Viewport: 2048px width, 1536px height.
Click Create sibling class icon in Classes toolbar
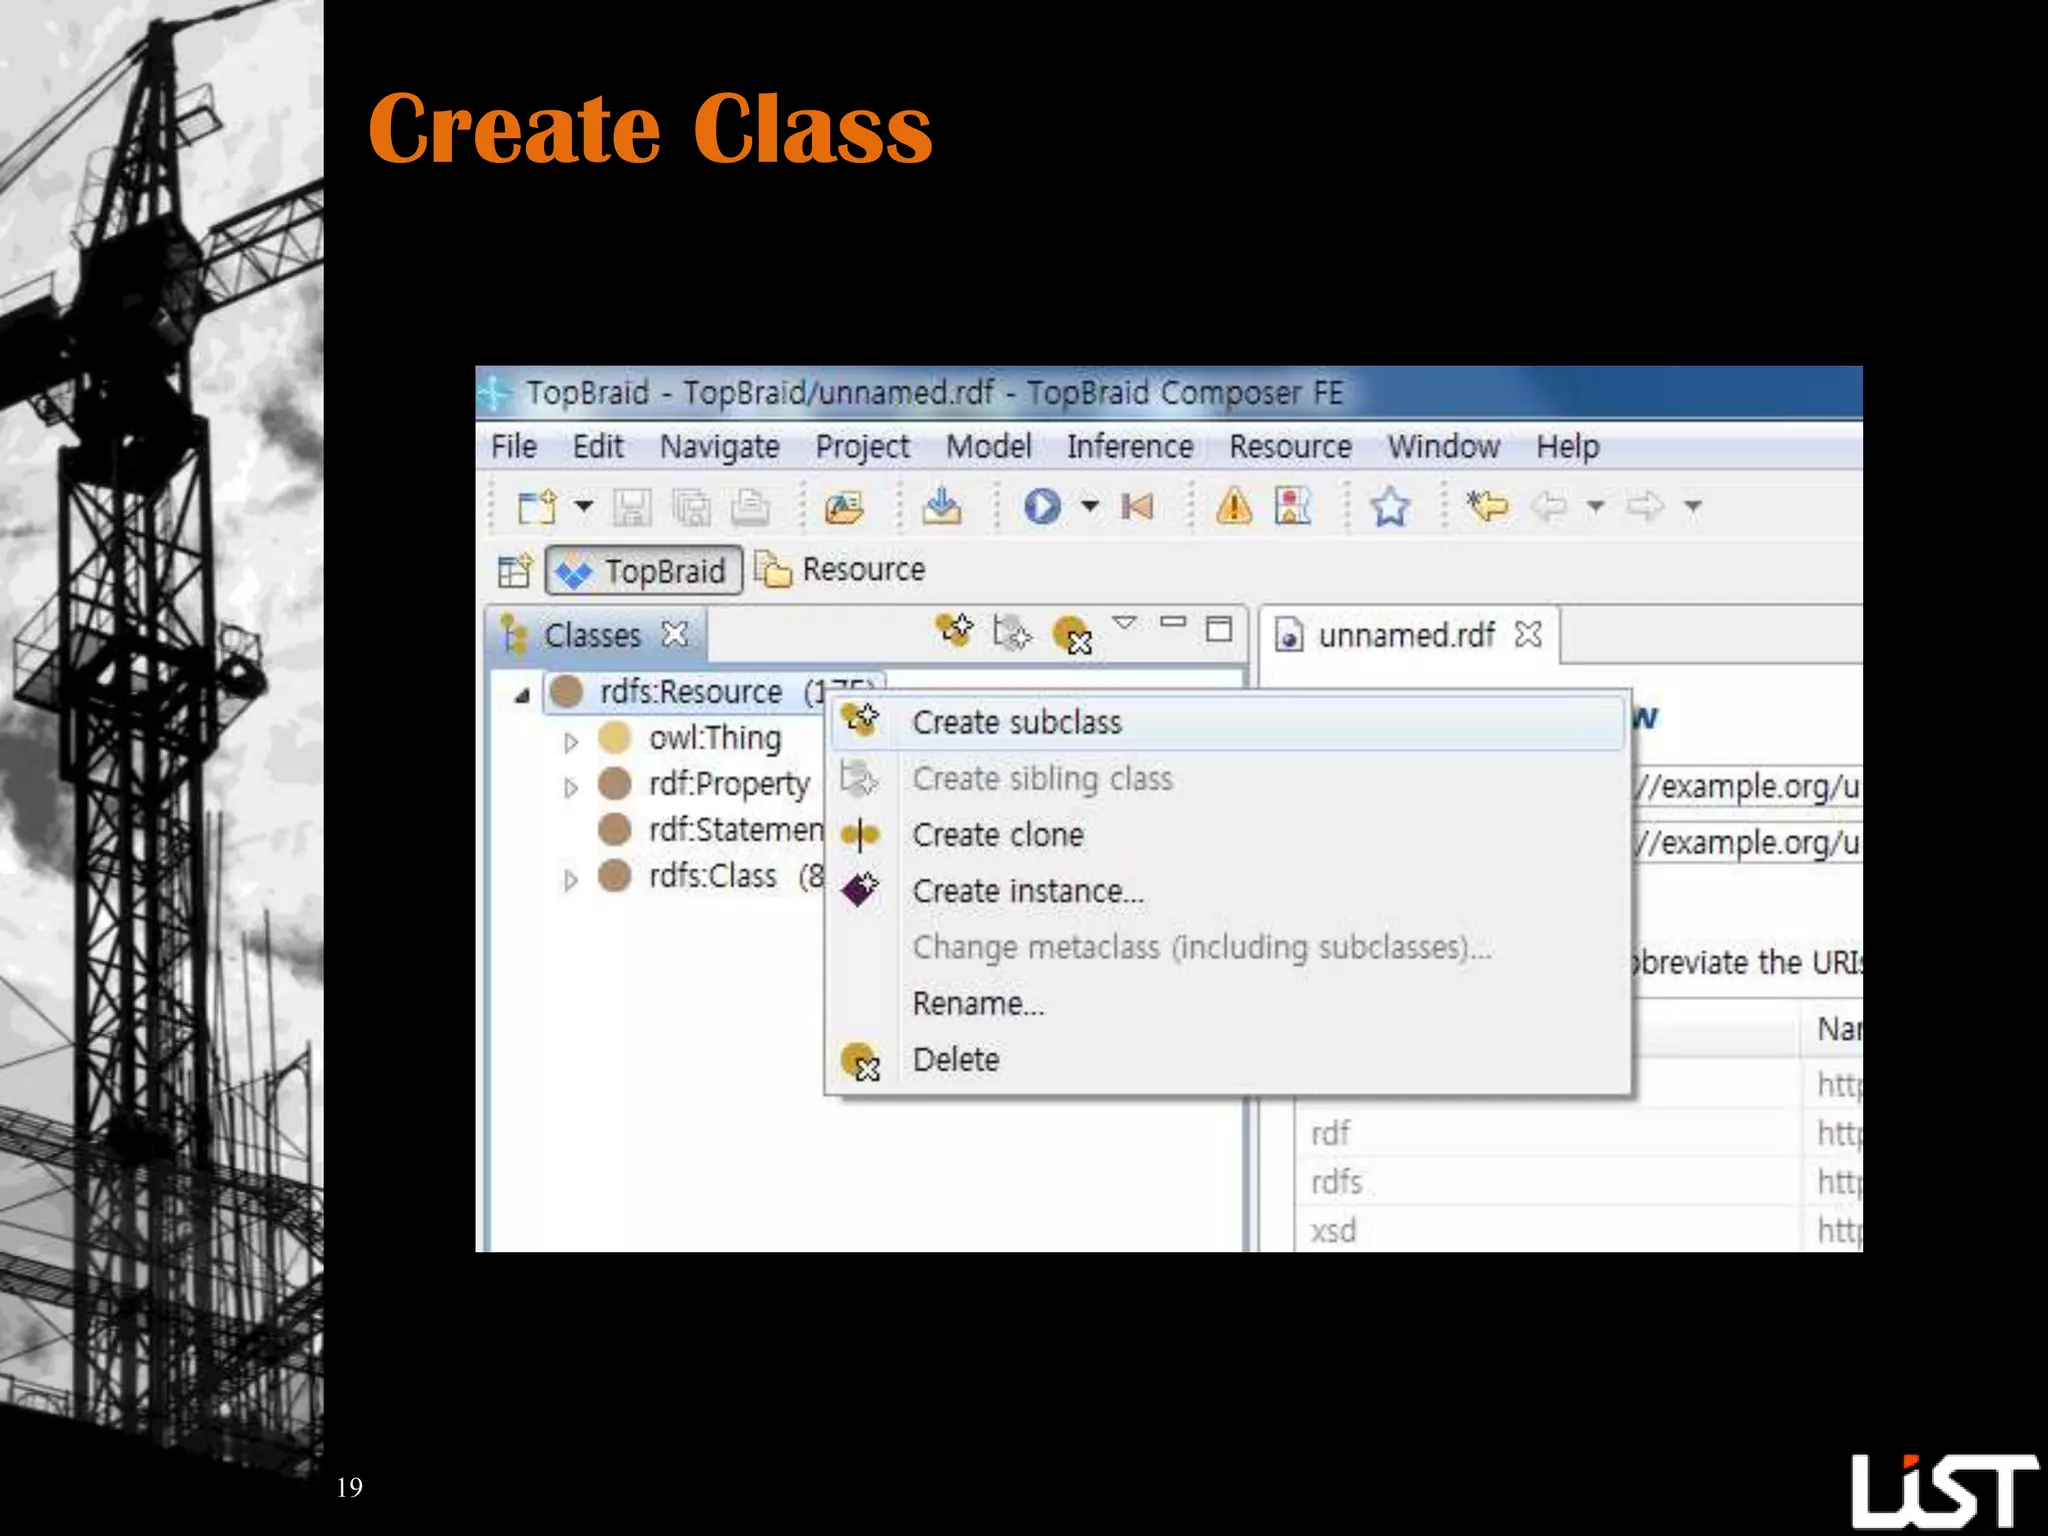pos(1011,632)
